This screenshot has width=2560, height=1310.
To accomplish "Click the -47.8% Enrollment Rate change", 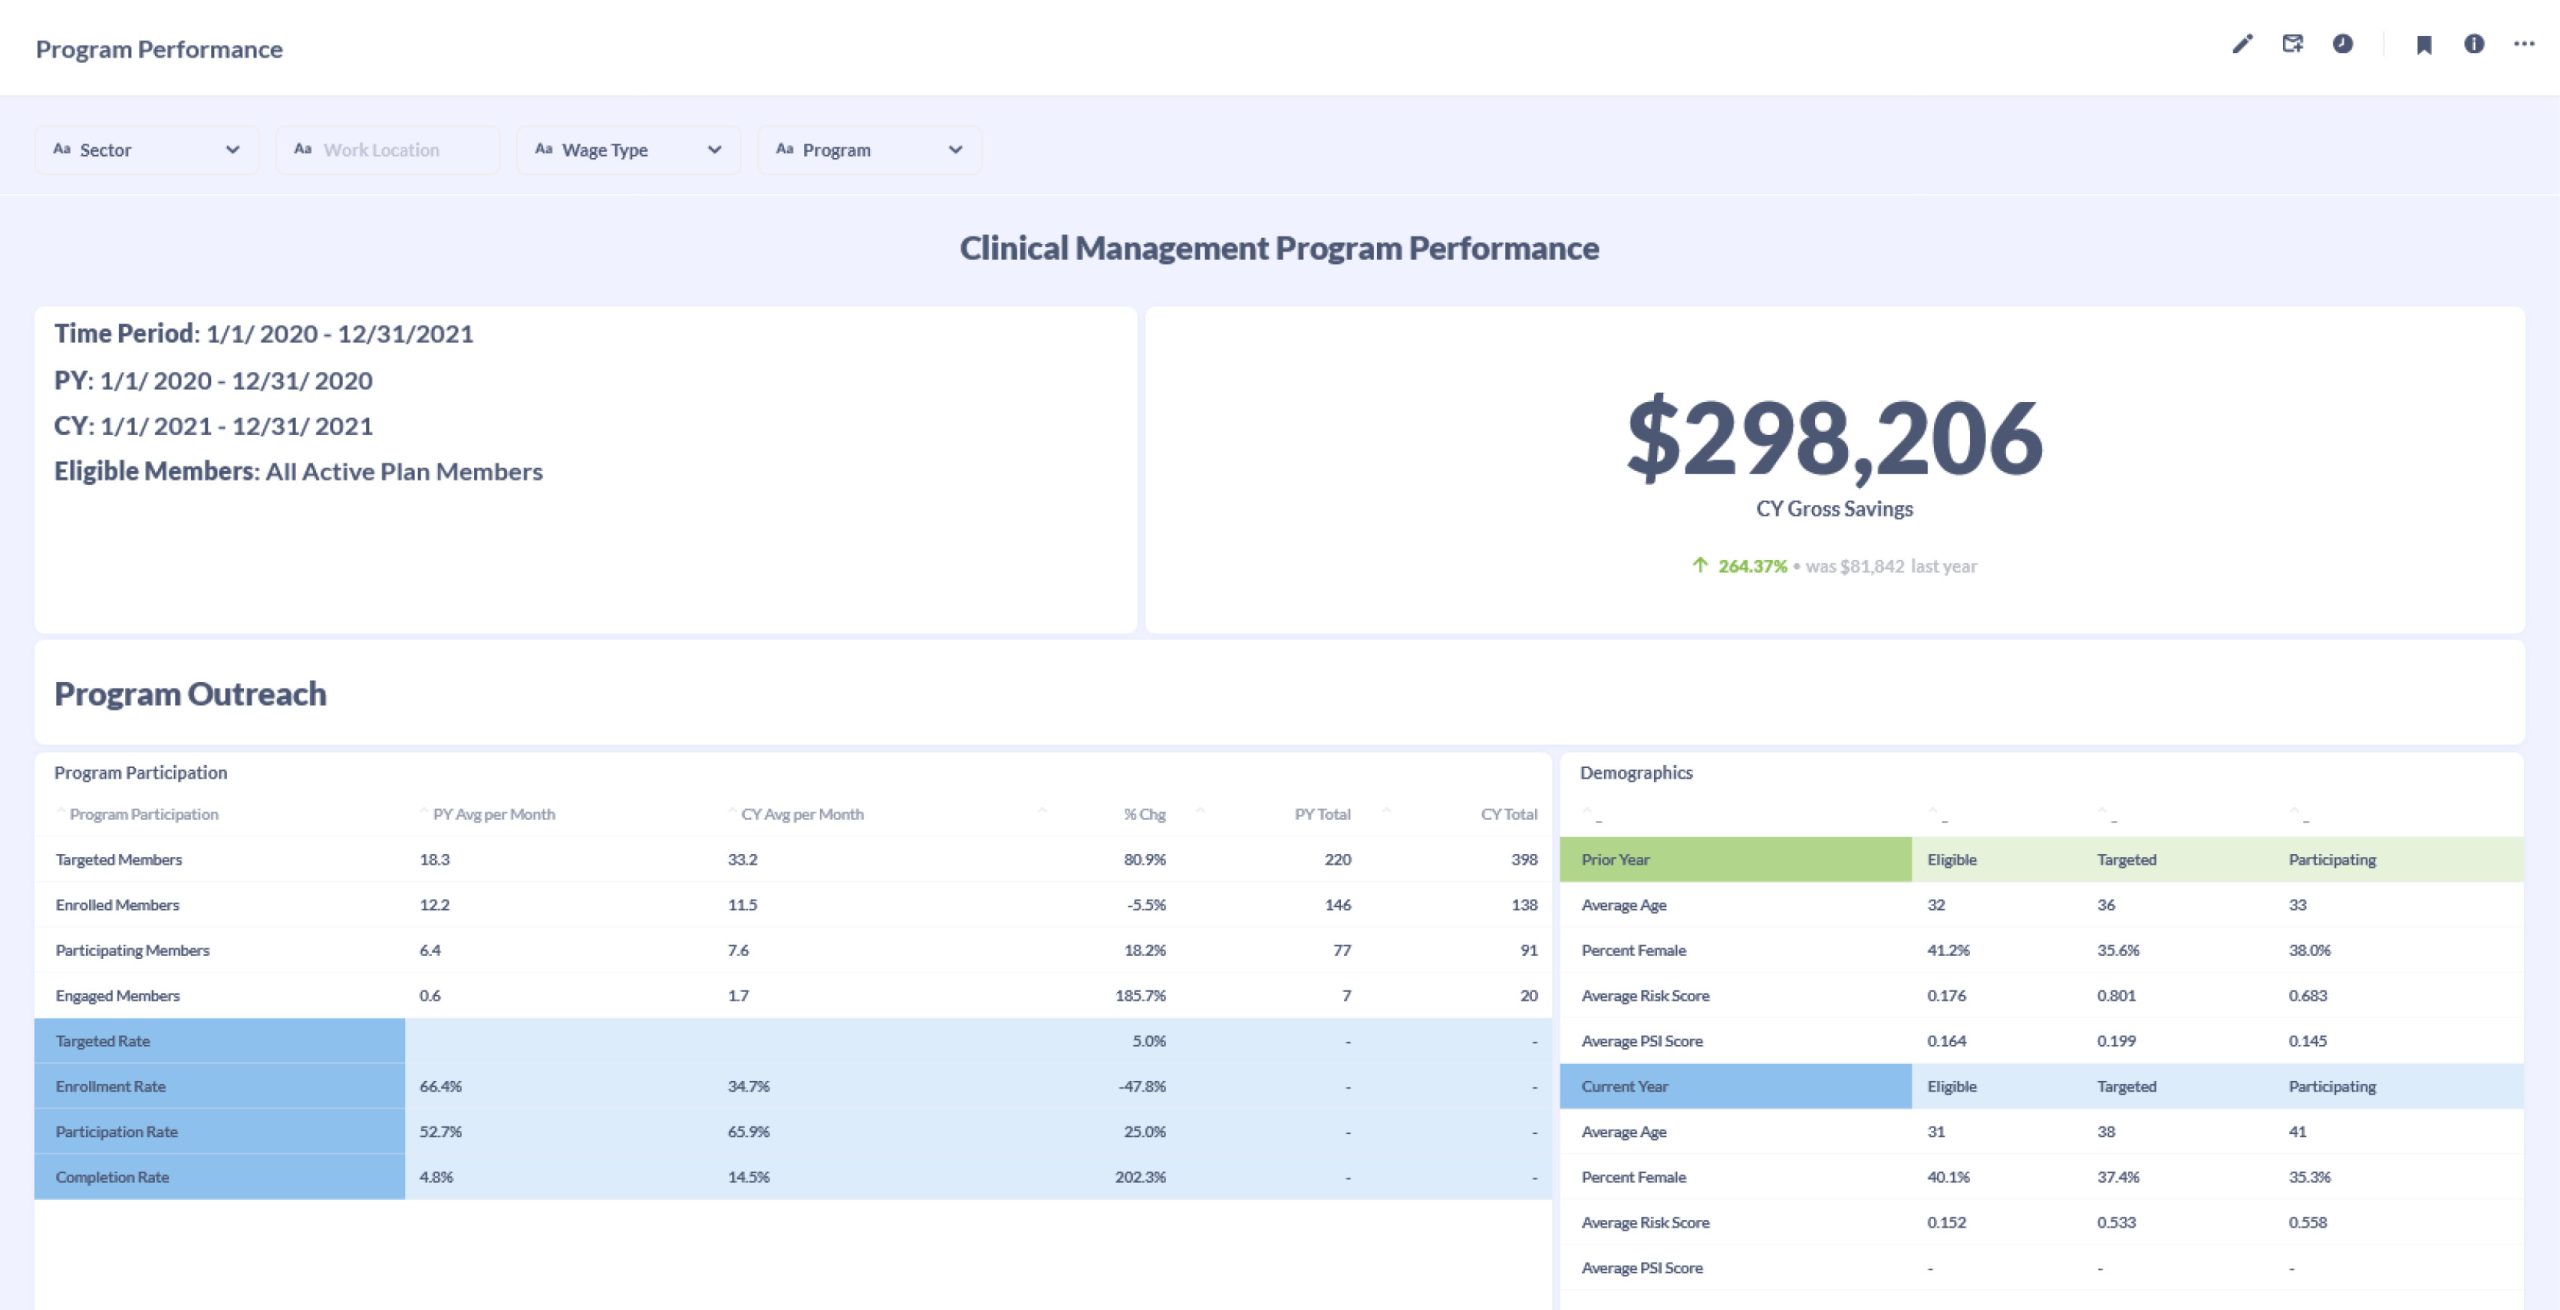I will pos(1142,1086).
